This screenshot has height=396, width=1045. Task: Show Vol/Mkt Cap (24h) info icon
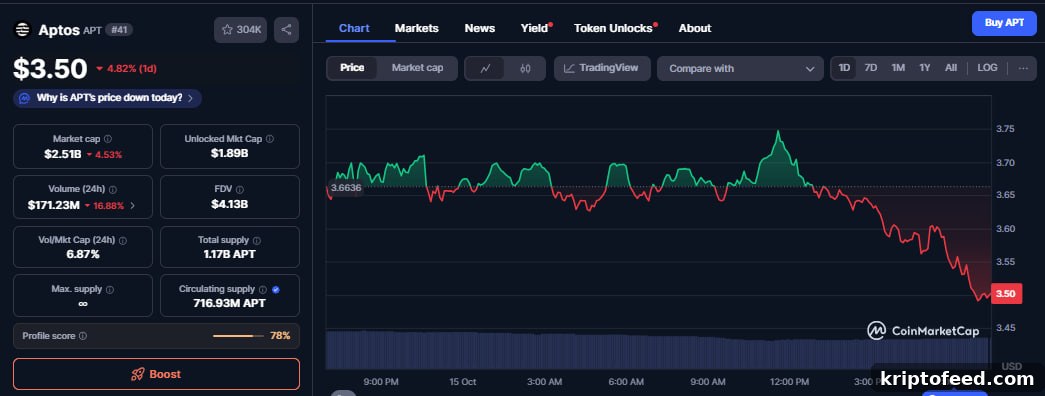(x=123, y=240)
